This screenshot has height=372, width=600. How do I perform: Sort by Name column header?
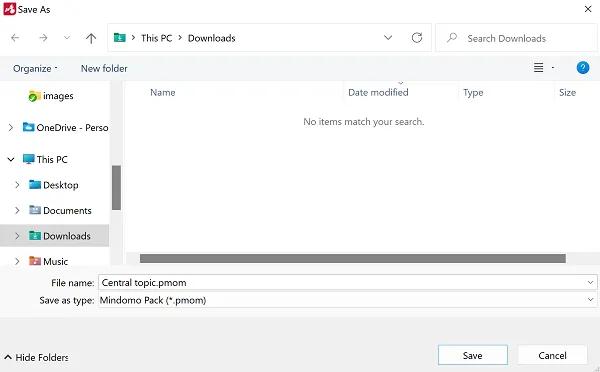(x=163, y=93)
